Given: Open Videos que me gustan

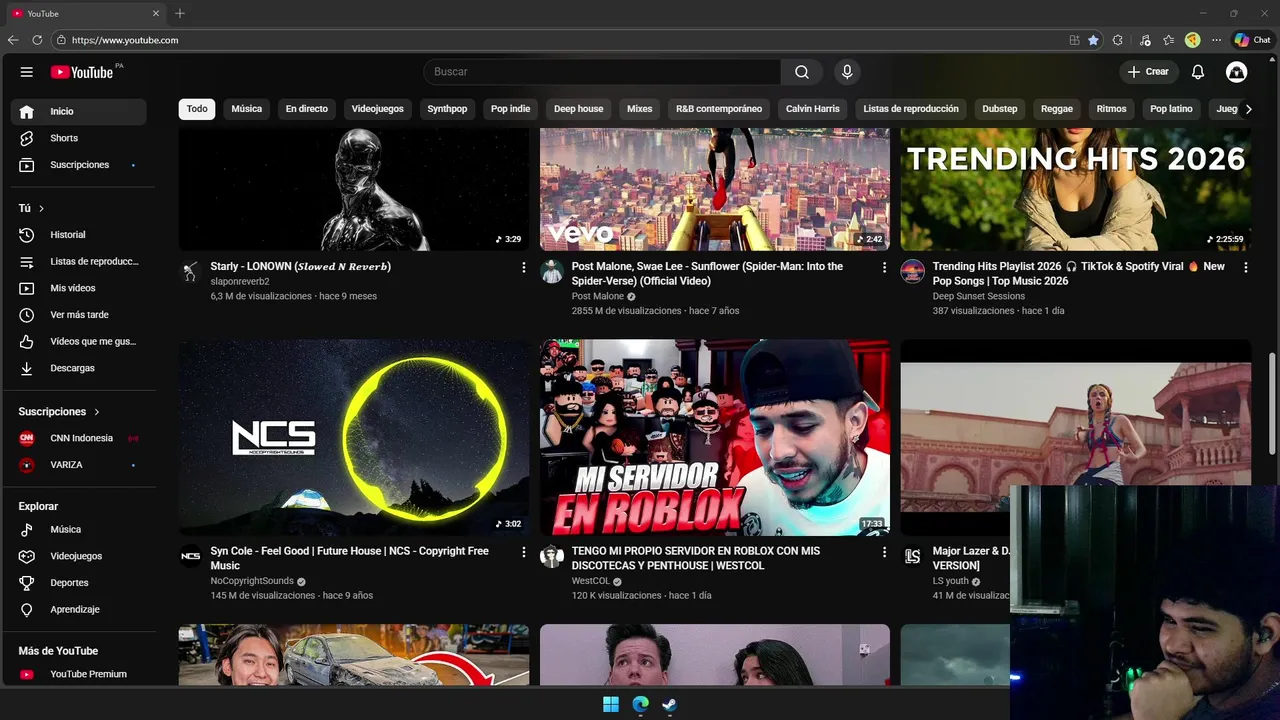Looking at the screenshot, I should [78, 341].
